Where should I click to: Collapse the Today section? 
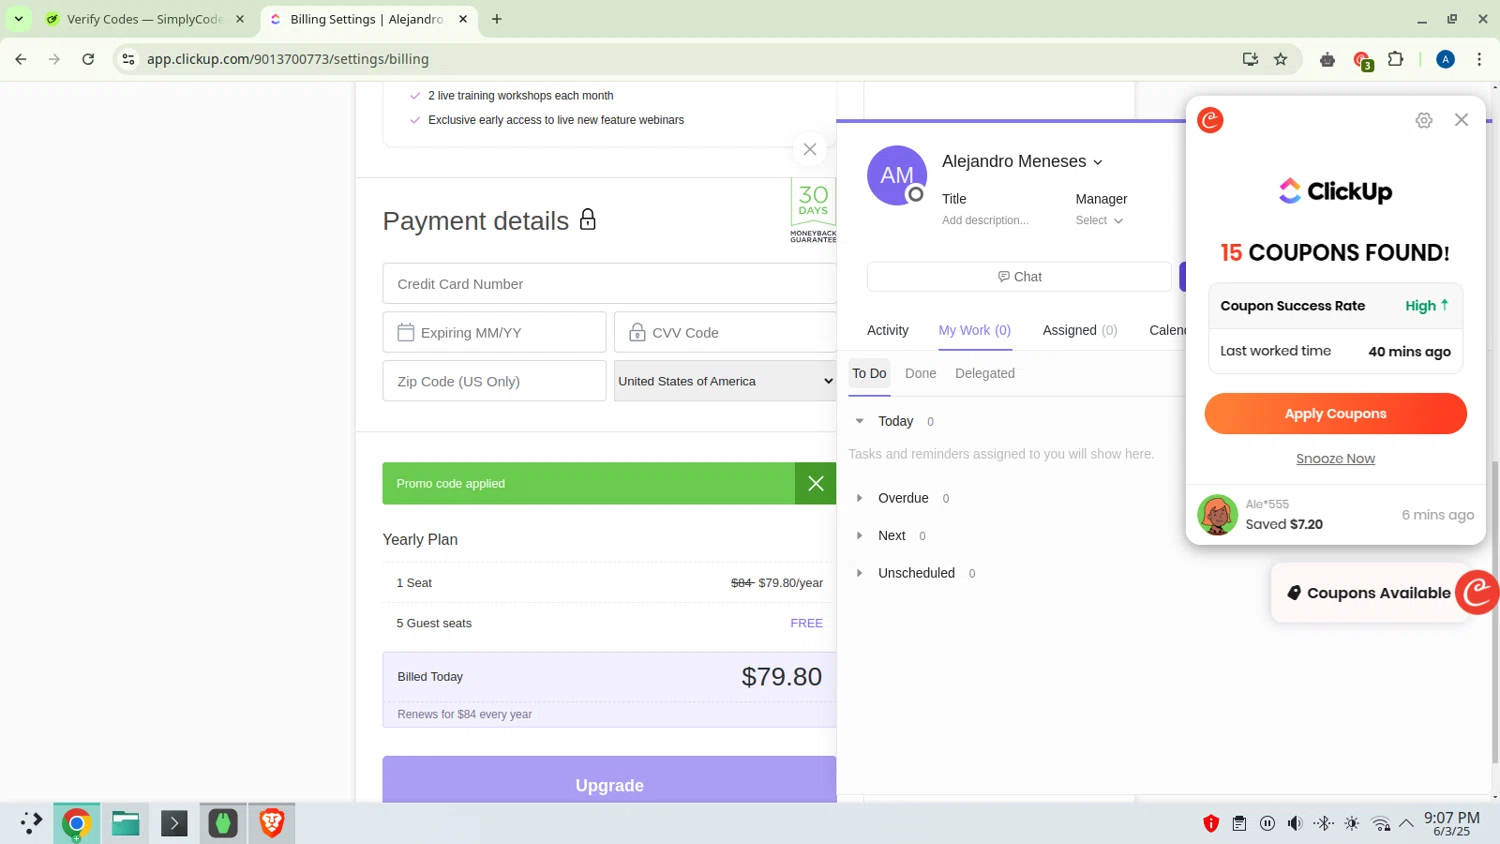[859, 421]
